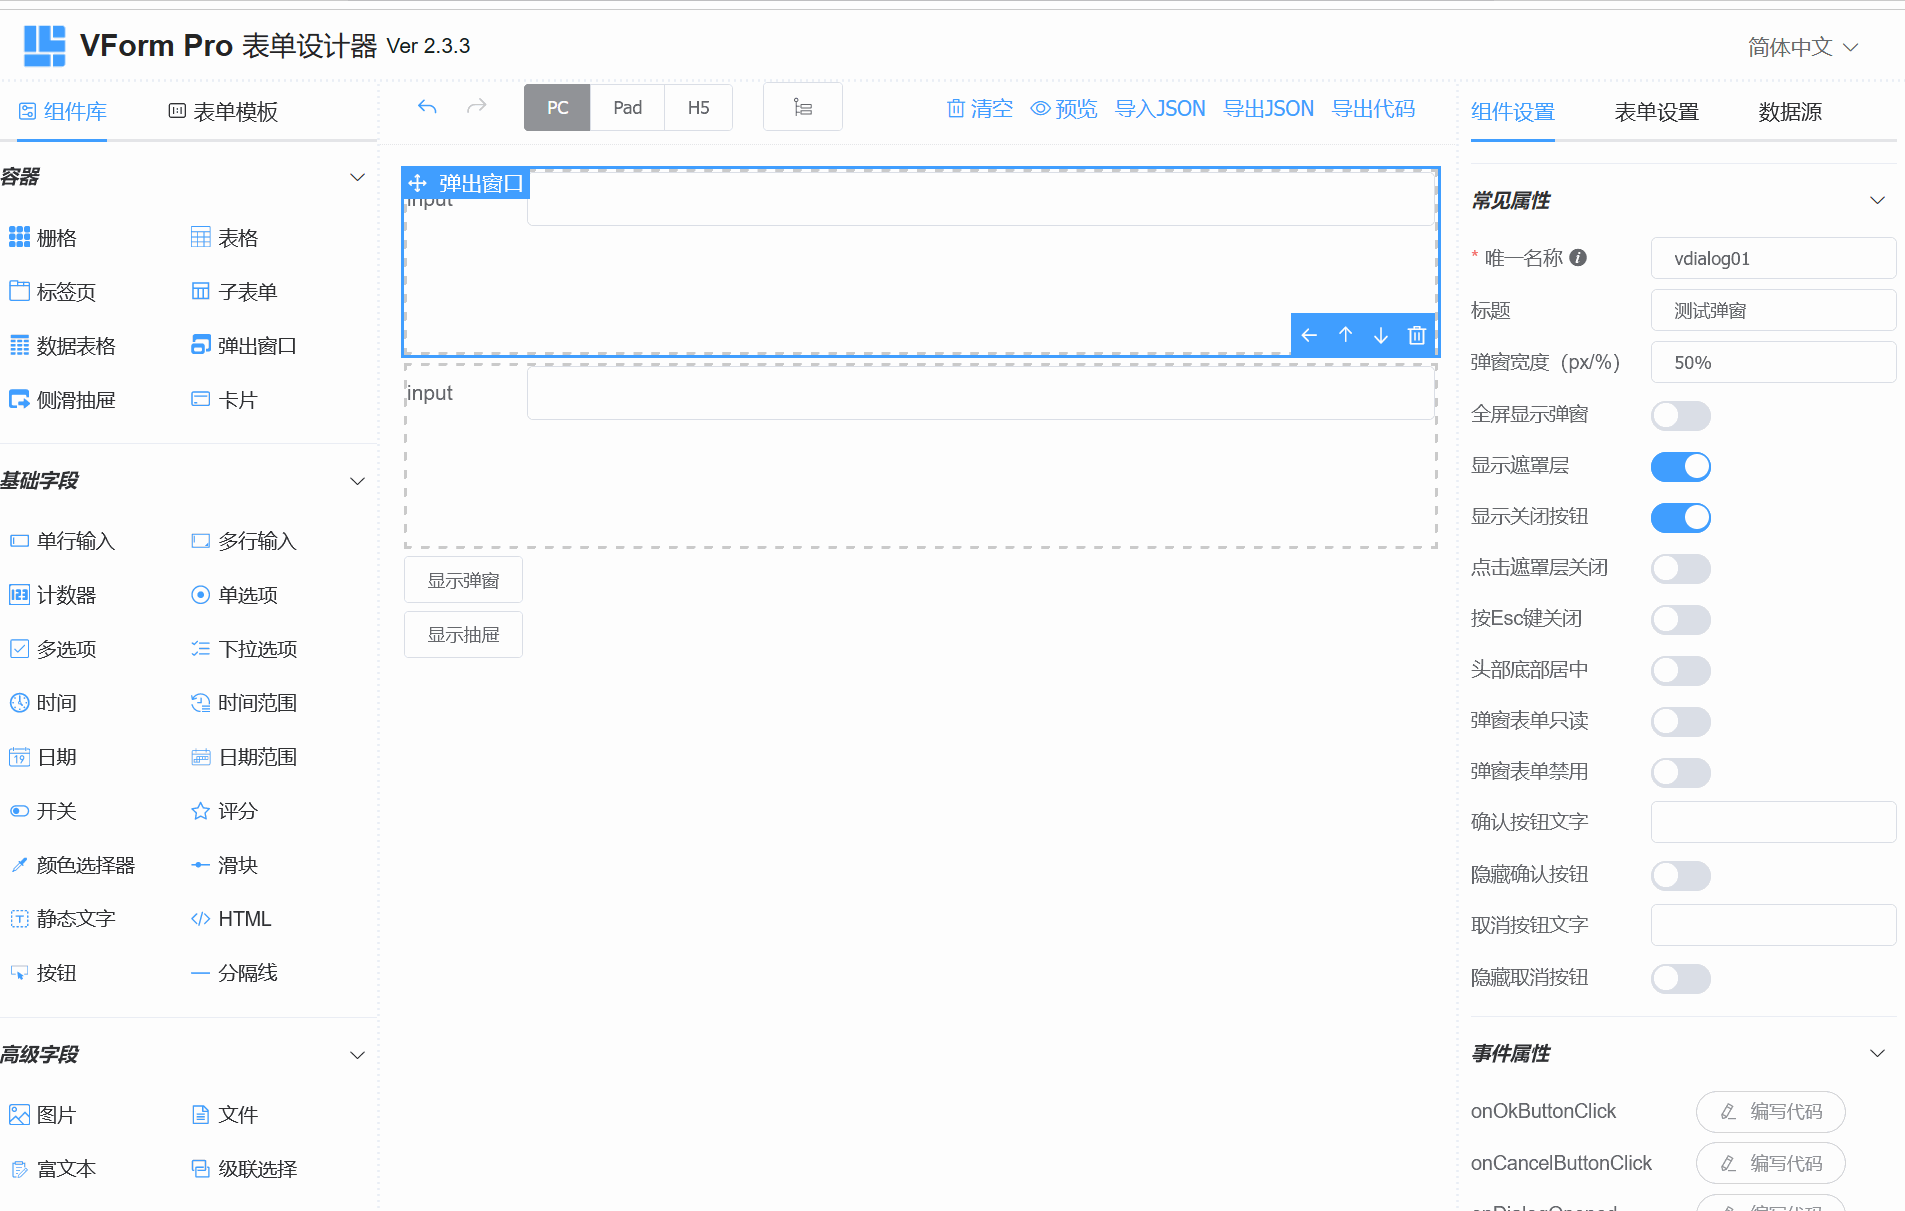Switch to H5 preview mode
Viewport: 1905px width, 1211px height.
pos(698,107)
